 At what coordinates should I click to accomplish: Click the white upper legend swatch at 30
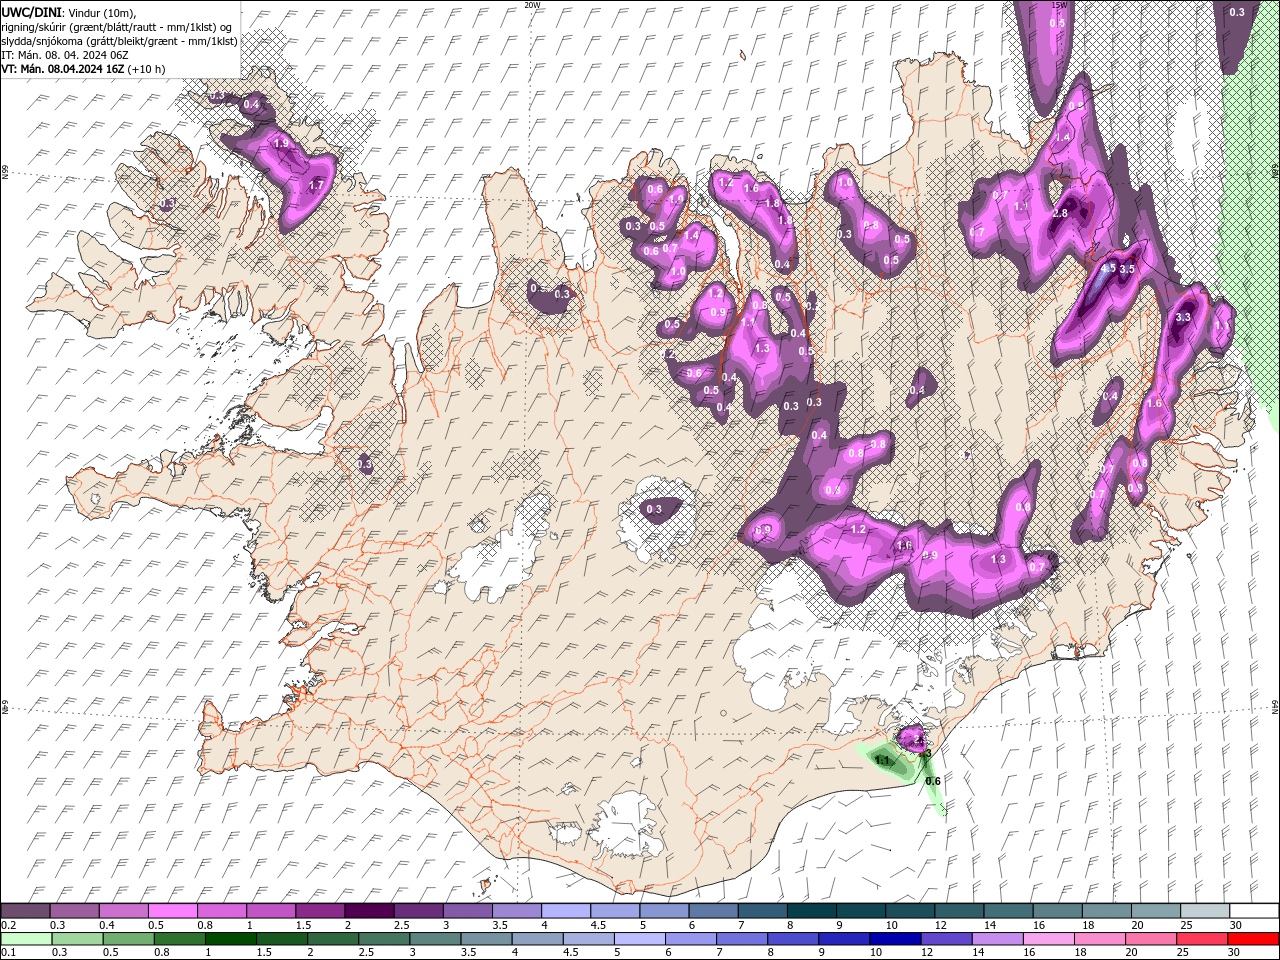click(x=1253, y=911)
